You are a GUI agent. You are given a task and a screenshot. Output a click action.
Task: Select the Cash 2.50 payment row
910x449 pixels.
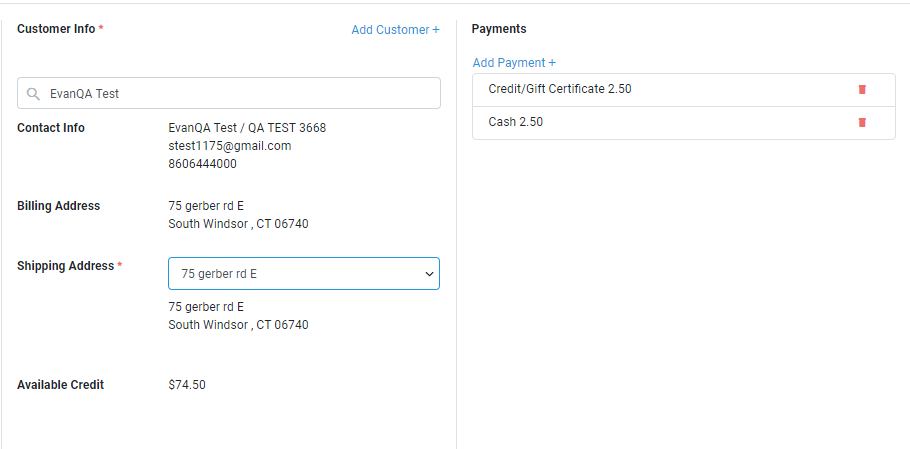coord(517,122)
